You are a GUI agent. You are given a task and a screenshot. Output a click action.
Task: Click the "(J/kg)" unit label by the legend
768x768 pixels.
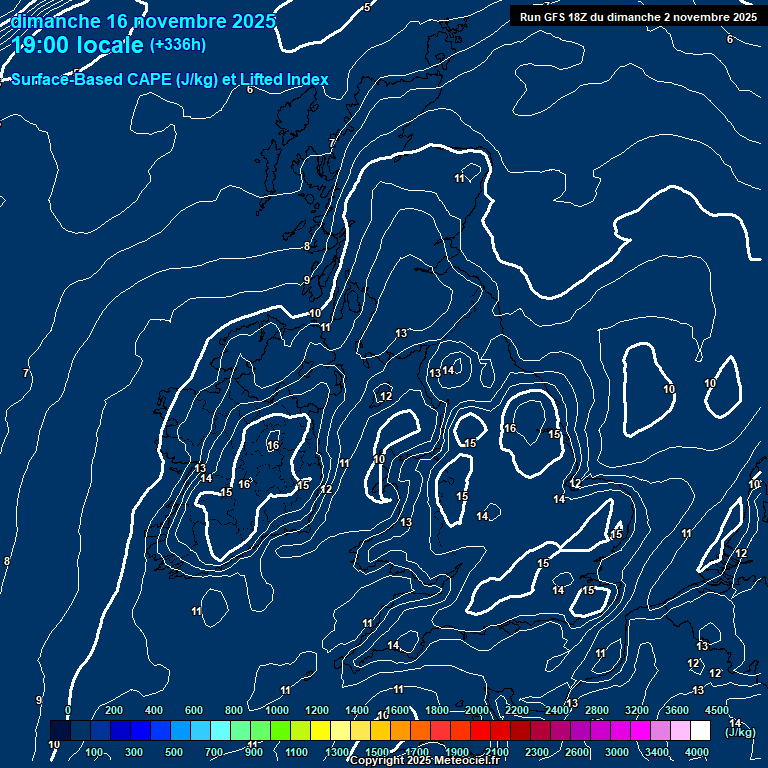coord(740,733)
